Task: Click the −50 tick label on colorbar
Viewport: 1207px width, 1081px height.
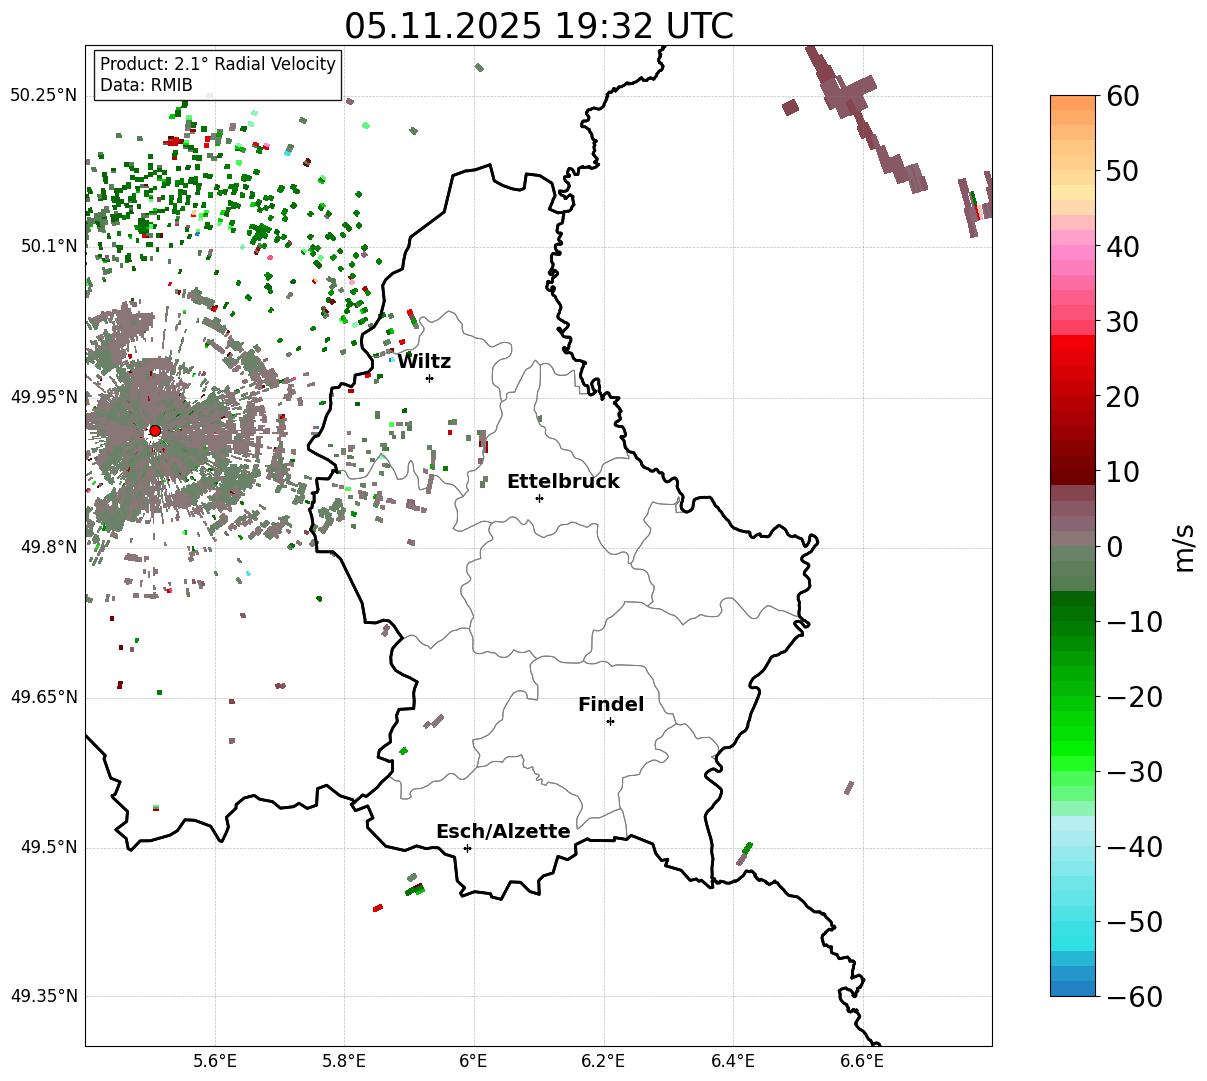Action: [1134, 922]
